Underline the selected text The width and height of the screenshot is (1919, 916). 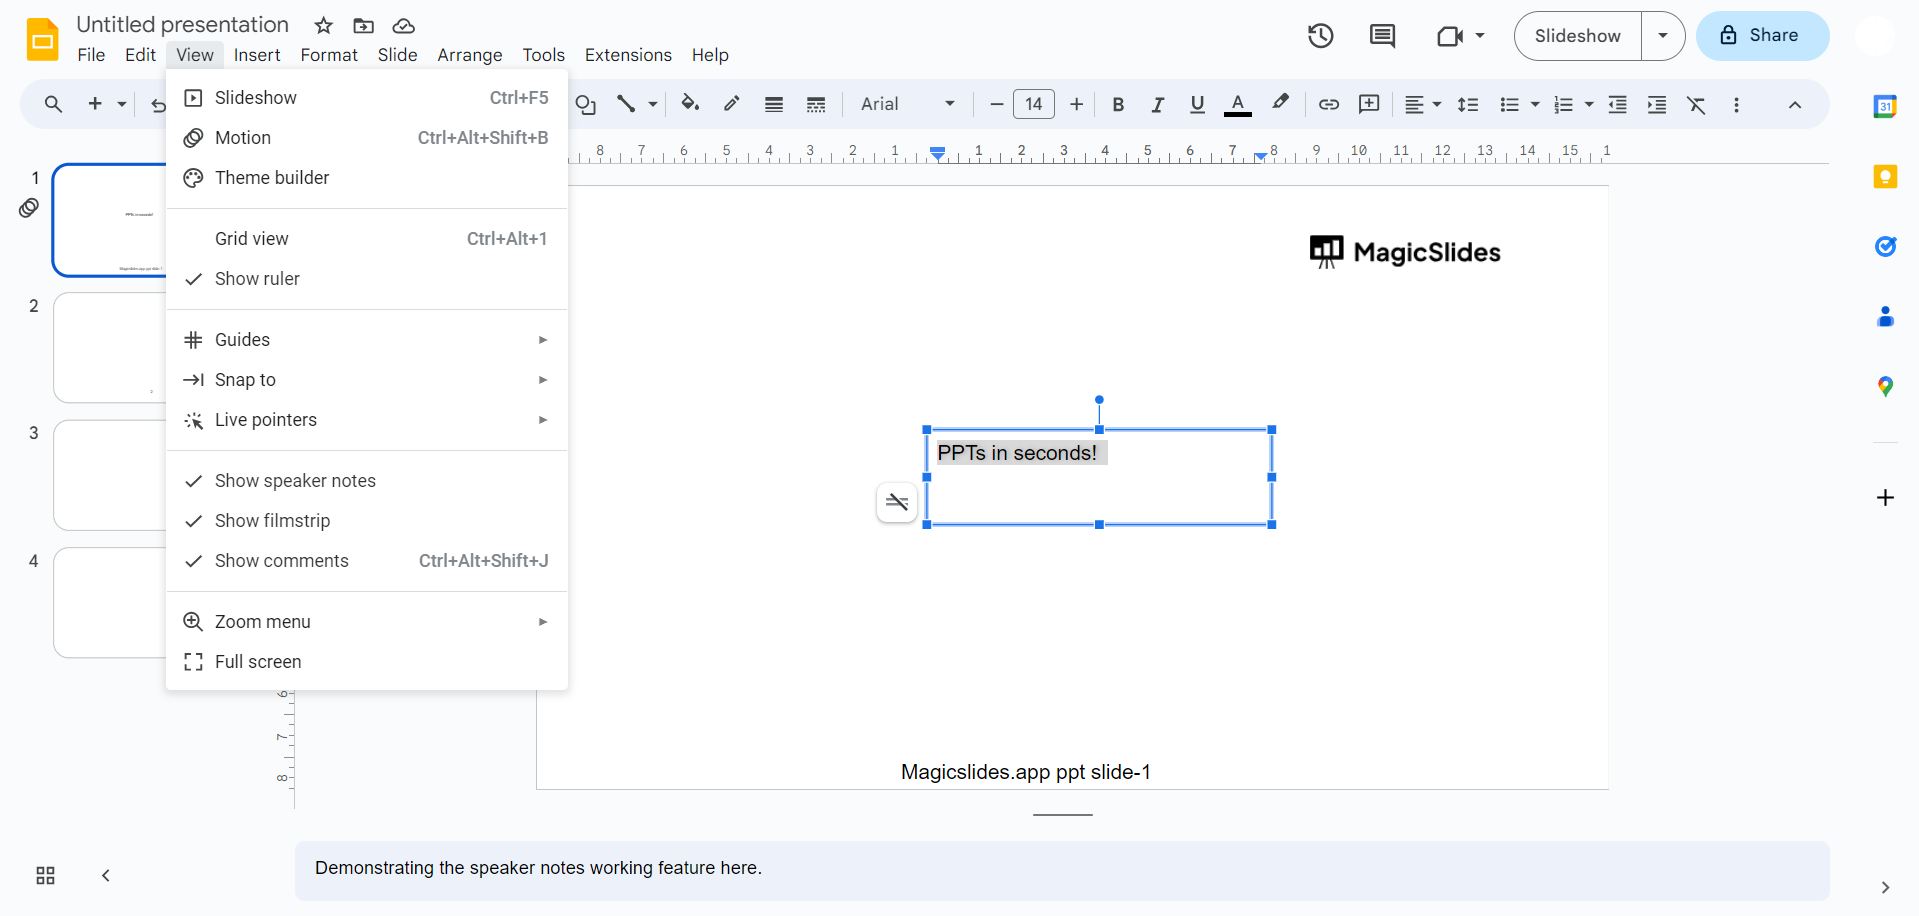pyautogui.click(x=1197, y=104)
